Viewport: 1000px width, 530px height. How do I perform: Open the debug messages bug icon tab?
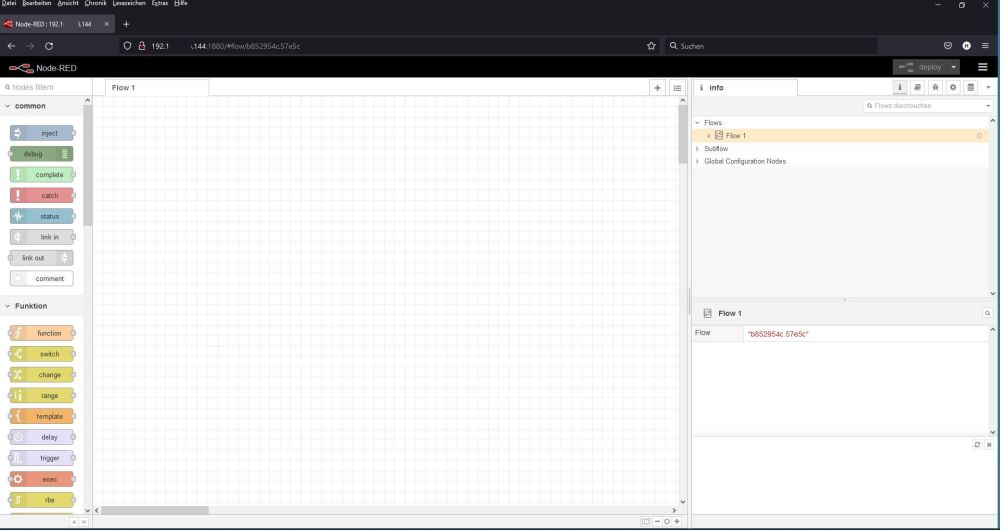point(935,88)
